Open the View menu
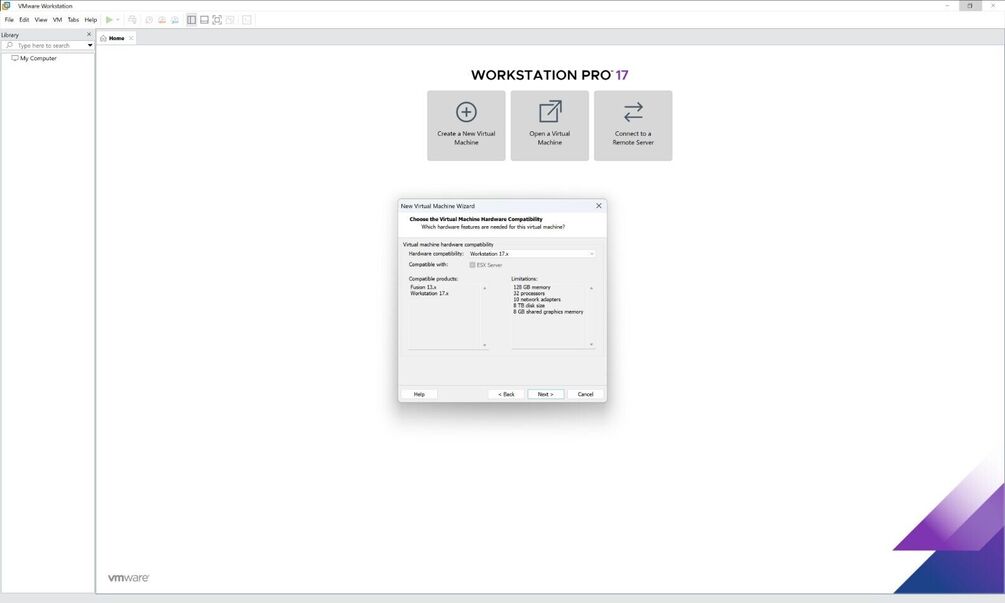This screenshot has width=1005, height=603. pyautogui.click(x=40, y=20)
